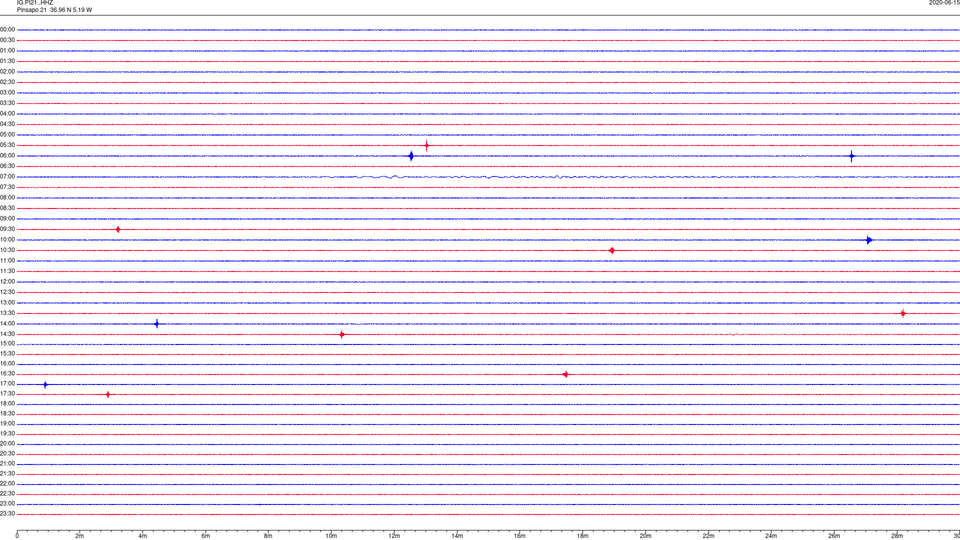960x540 pixels.
Task: Click the '20m' axis tick label
Action: pos(646,536)
